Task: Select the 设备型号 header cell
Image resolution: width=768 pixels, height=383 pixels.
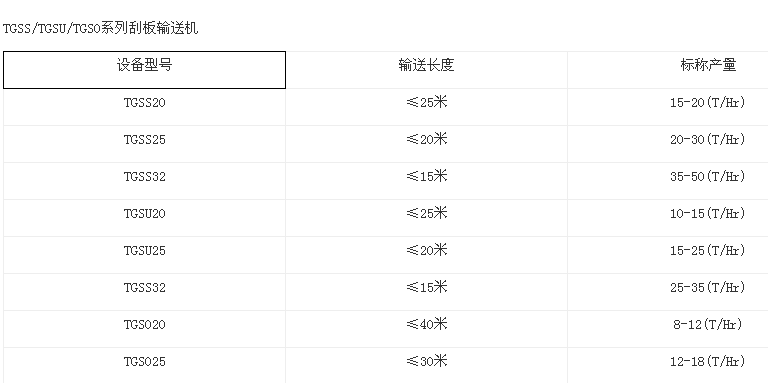Action: click(144, 70)
